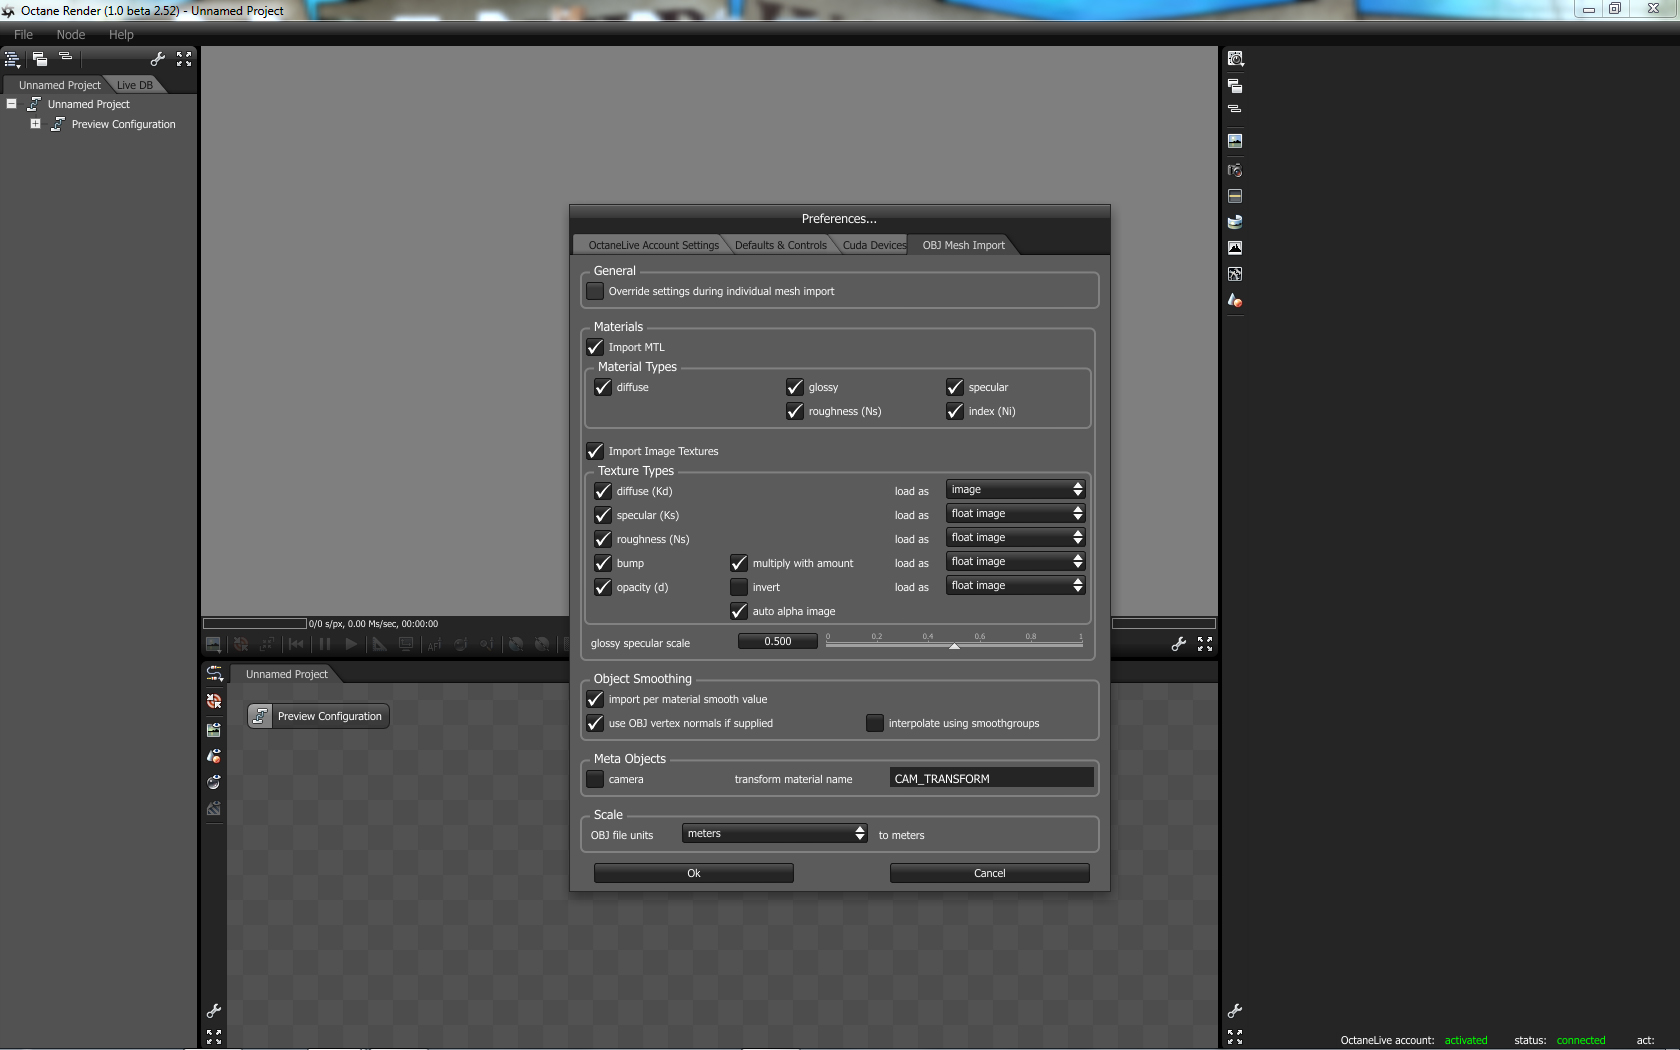Image resolution: width=1680 pixels, height=1050 pixels.
Task: Click the node graph editor icon
Action: (x=214, y=674)
